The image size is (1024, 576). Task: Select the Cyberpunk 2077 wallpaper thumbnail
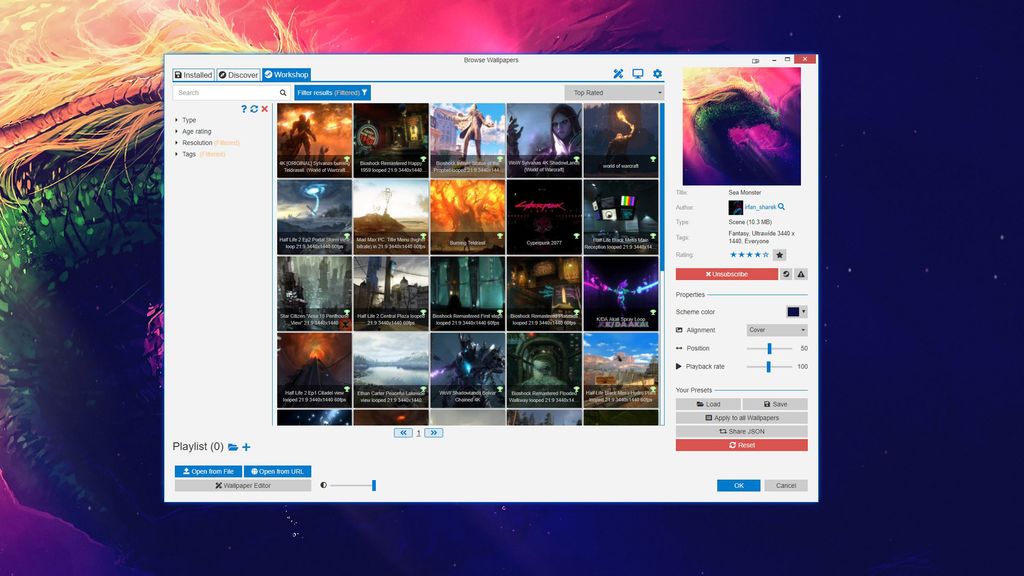point(544,217)
